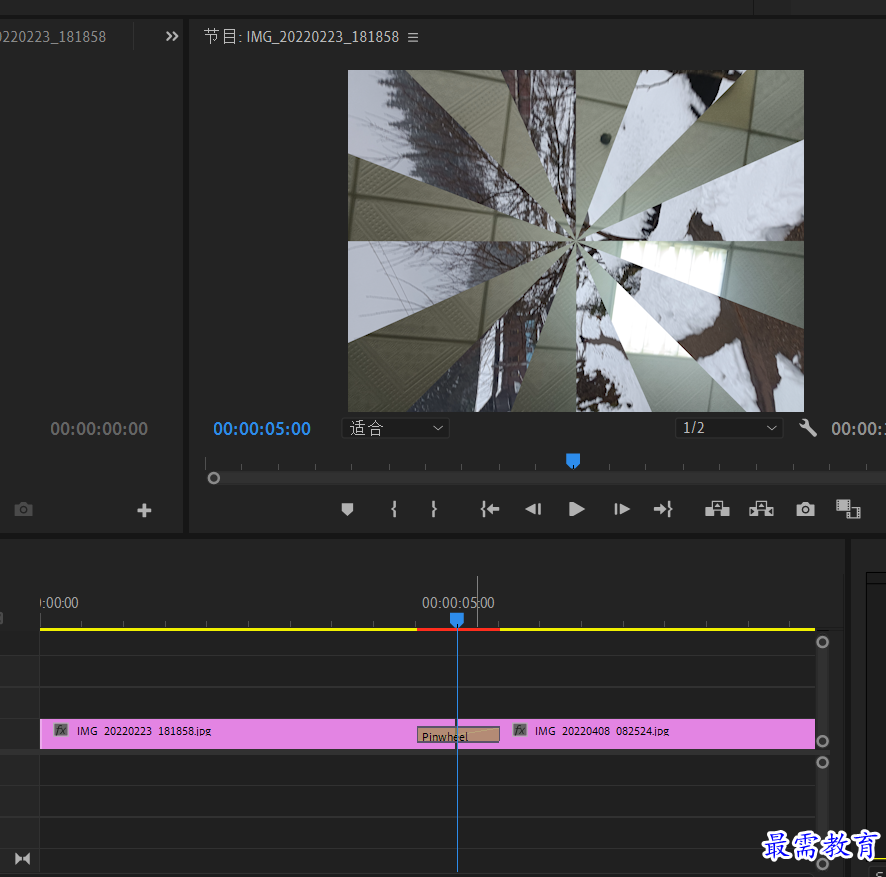Screen dimensions: 886x877
Task: Select the Pinwheel transition on timeline
Action: 458,735
